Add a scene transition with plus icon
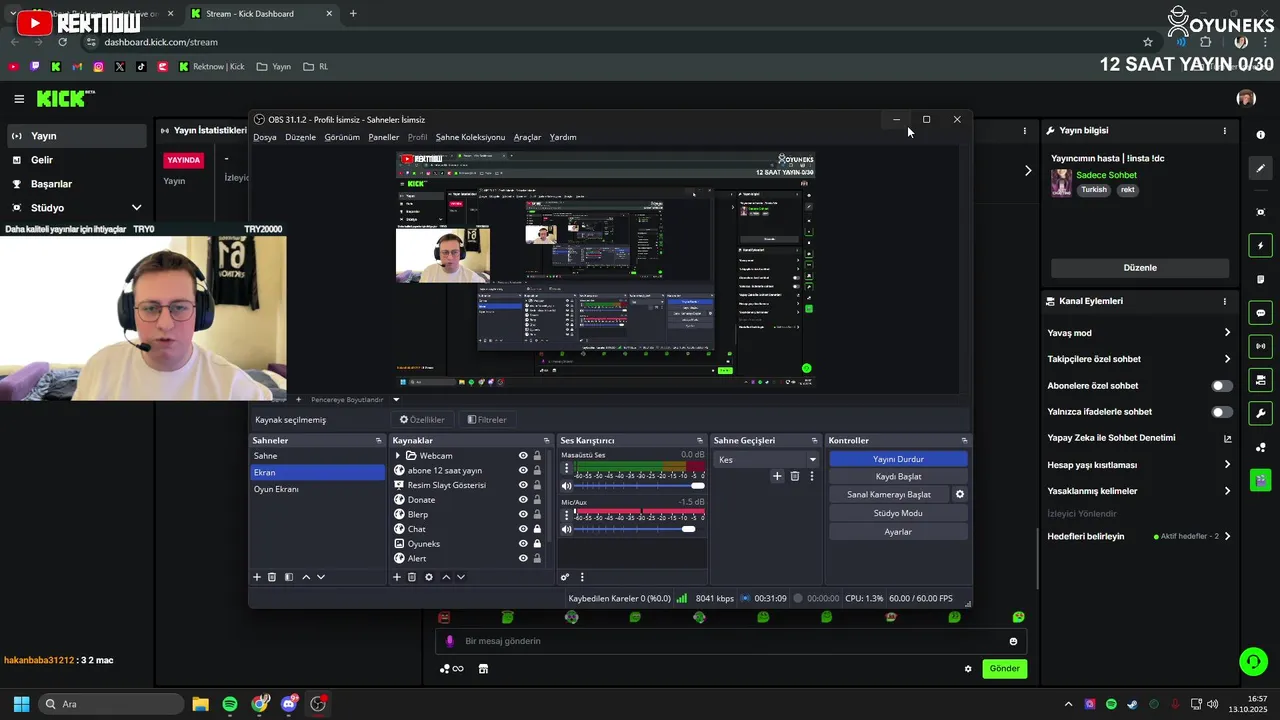1280x720 pixels. pyautogui.click(x=777, y=476)
